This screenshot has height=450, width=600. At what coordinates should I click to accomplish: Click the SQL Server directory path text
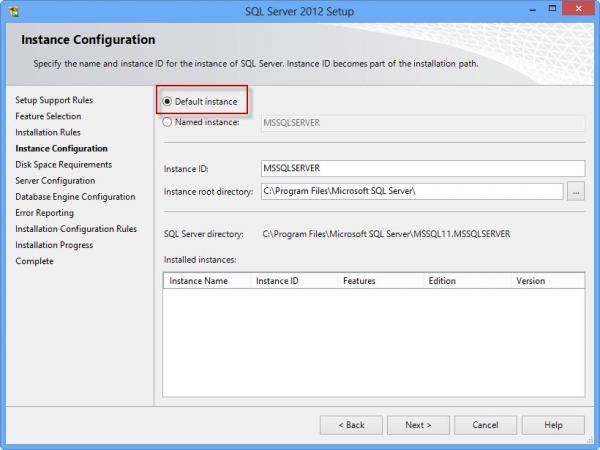pos(386,234)
